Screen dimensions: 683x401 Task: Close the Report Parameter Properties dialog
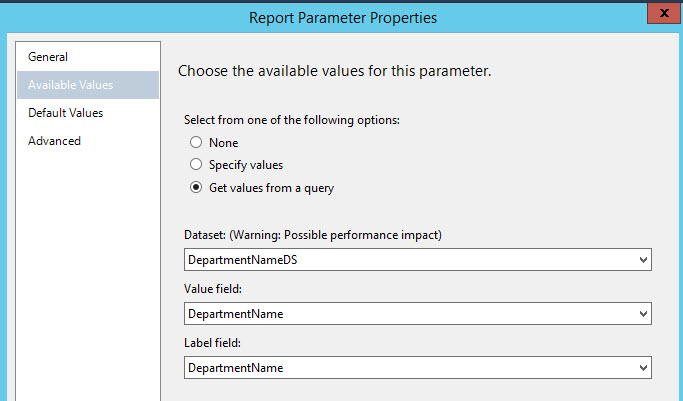click(x=660, y=15)
